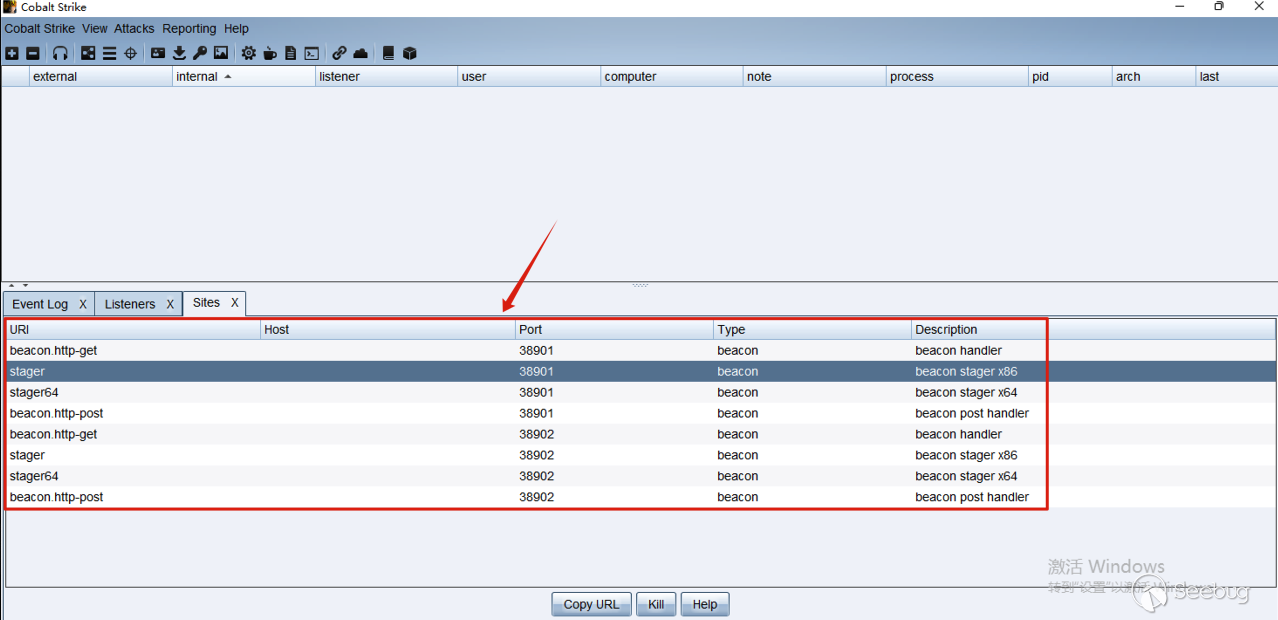Screen dimensions: 1278x620
Task: Click the split pane collapse arrows
Action: pyautogui.click(x=18, y=286)
